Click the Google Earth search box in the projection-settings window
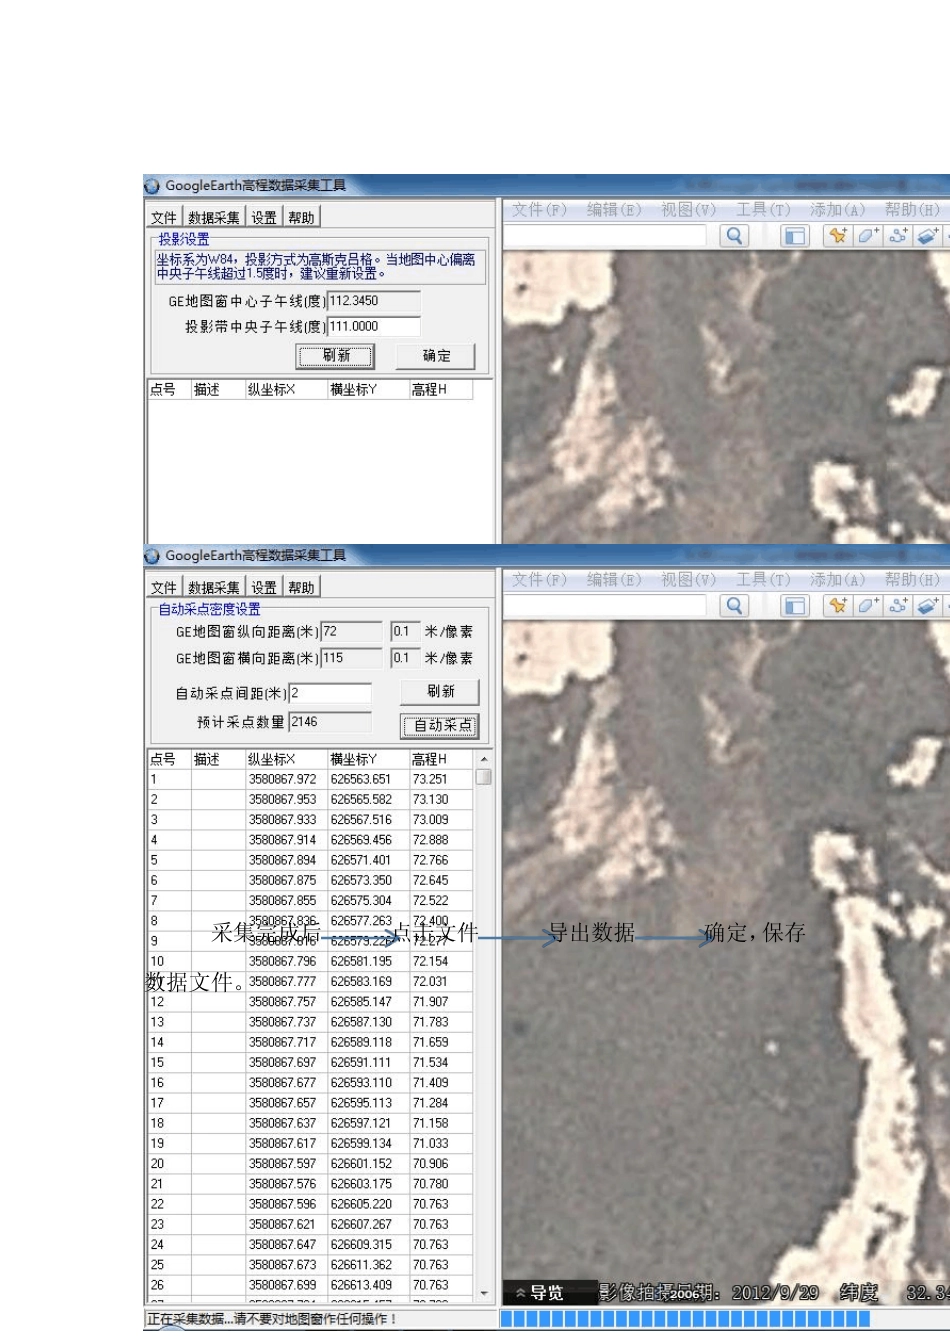 606,236
